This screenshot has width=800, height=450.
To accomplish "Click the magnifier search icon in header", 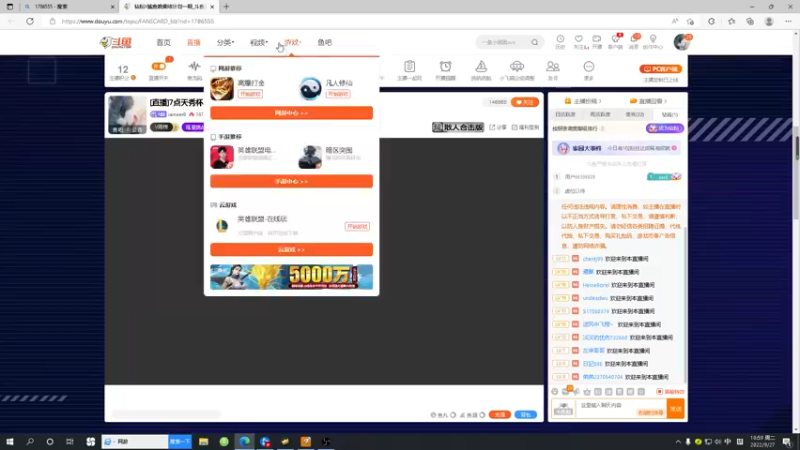I will pyautogui.click(x=534, y=42).
